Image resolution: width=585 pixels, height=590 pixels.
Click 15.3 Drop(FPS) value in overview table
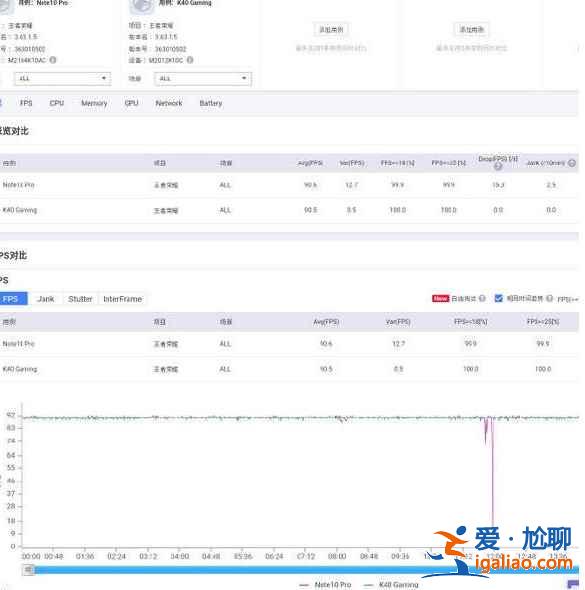[x=498, y=185]
